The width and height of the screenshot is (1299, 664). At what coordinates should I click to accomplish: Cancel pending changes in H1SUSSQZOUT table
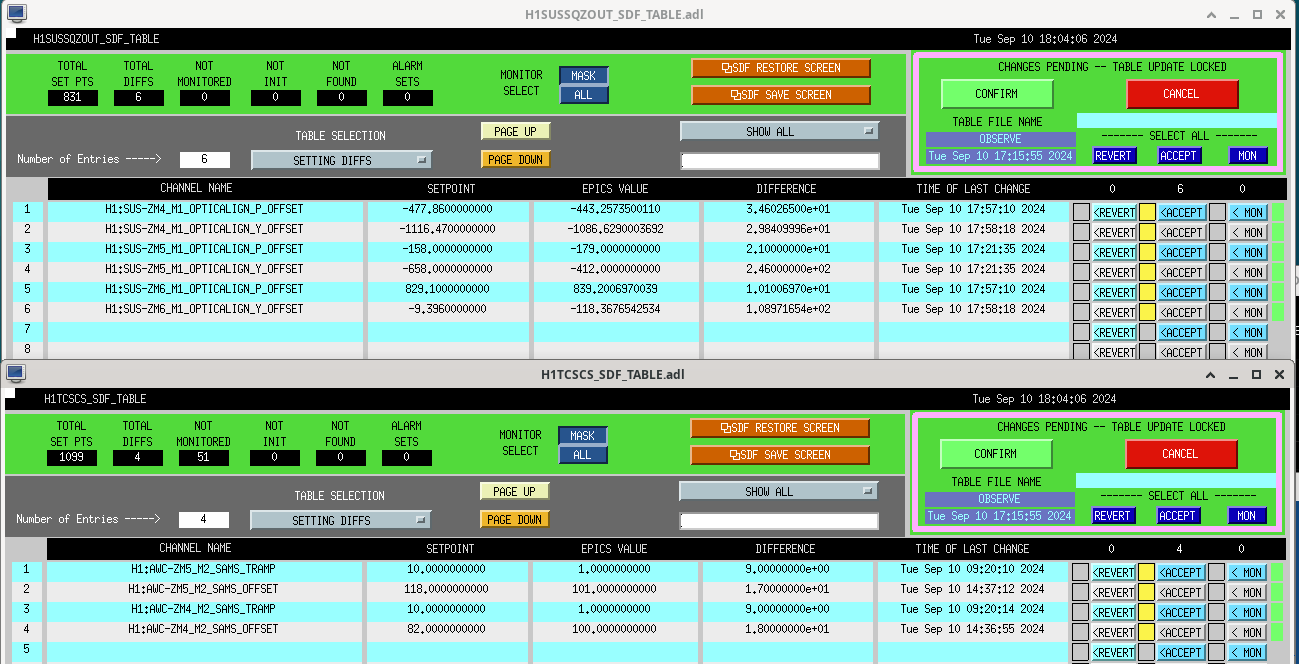[x=1182, y=94]
